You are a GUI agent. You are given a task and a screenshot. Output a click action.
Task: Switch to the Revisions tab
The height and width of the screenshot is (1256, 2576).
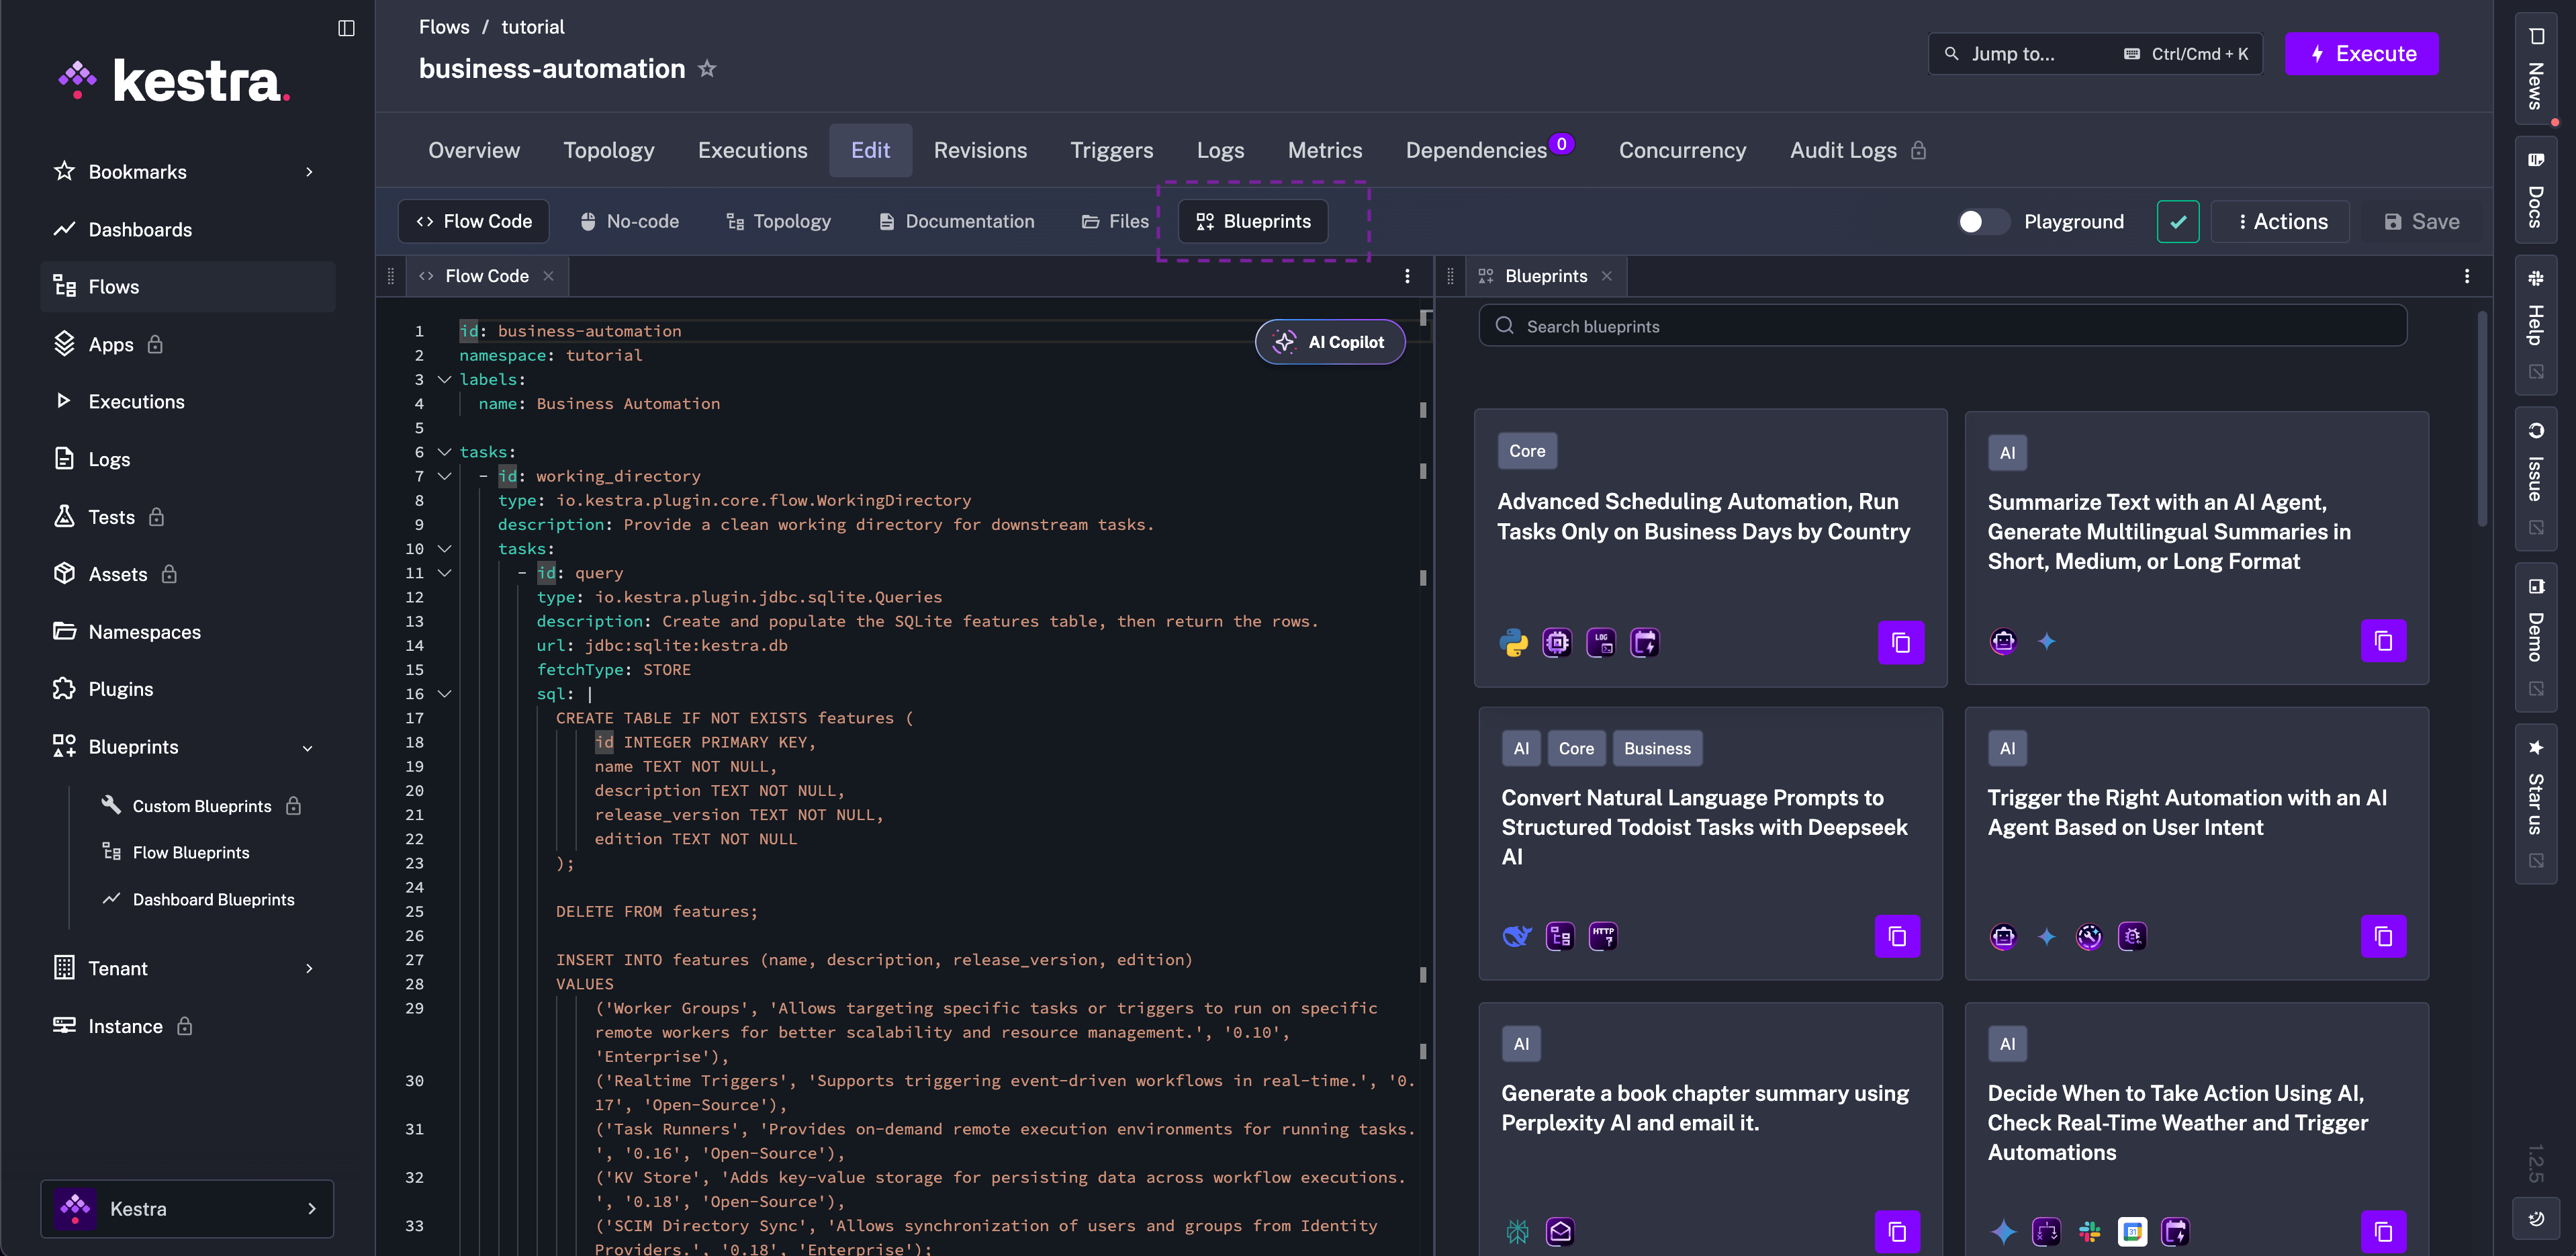pyautogui.click(x=980, y=150)
